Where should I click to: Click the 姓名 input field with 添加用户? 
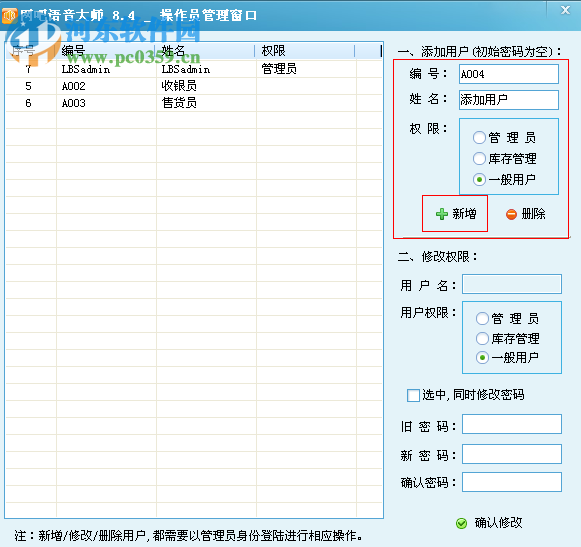pos(509,100)
